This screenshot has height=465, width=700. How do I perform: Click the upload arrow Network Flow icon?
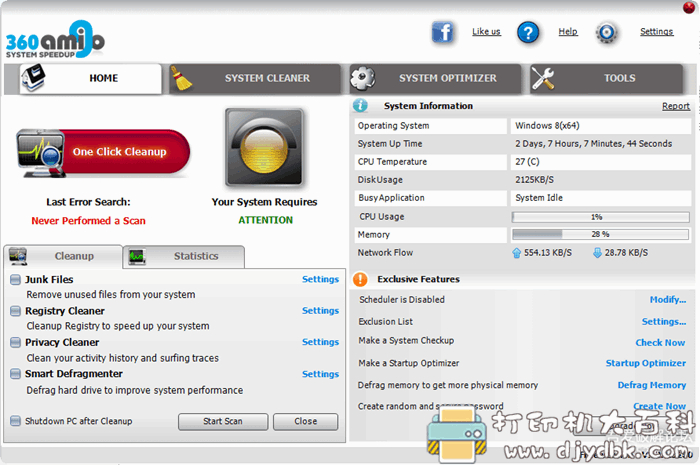(x=517, y=253)
